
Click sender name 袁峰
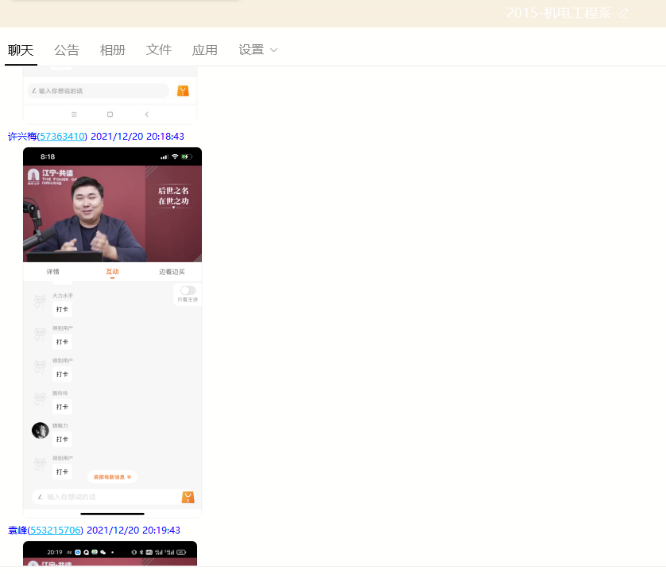[17, 530]
